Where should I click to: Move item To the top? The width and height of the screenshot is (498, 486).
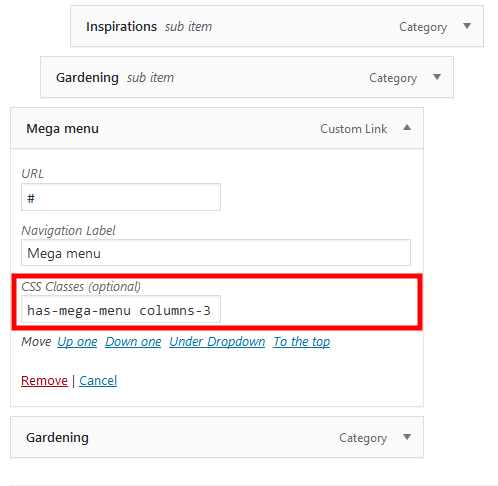pos(302,342)
